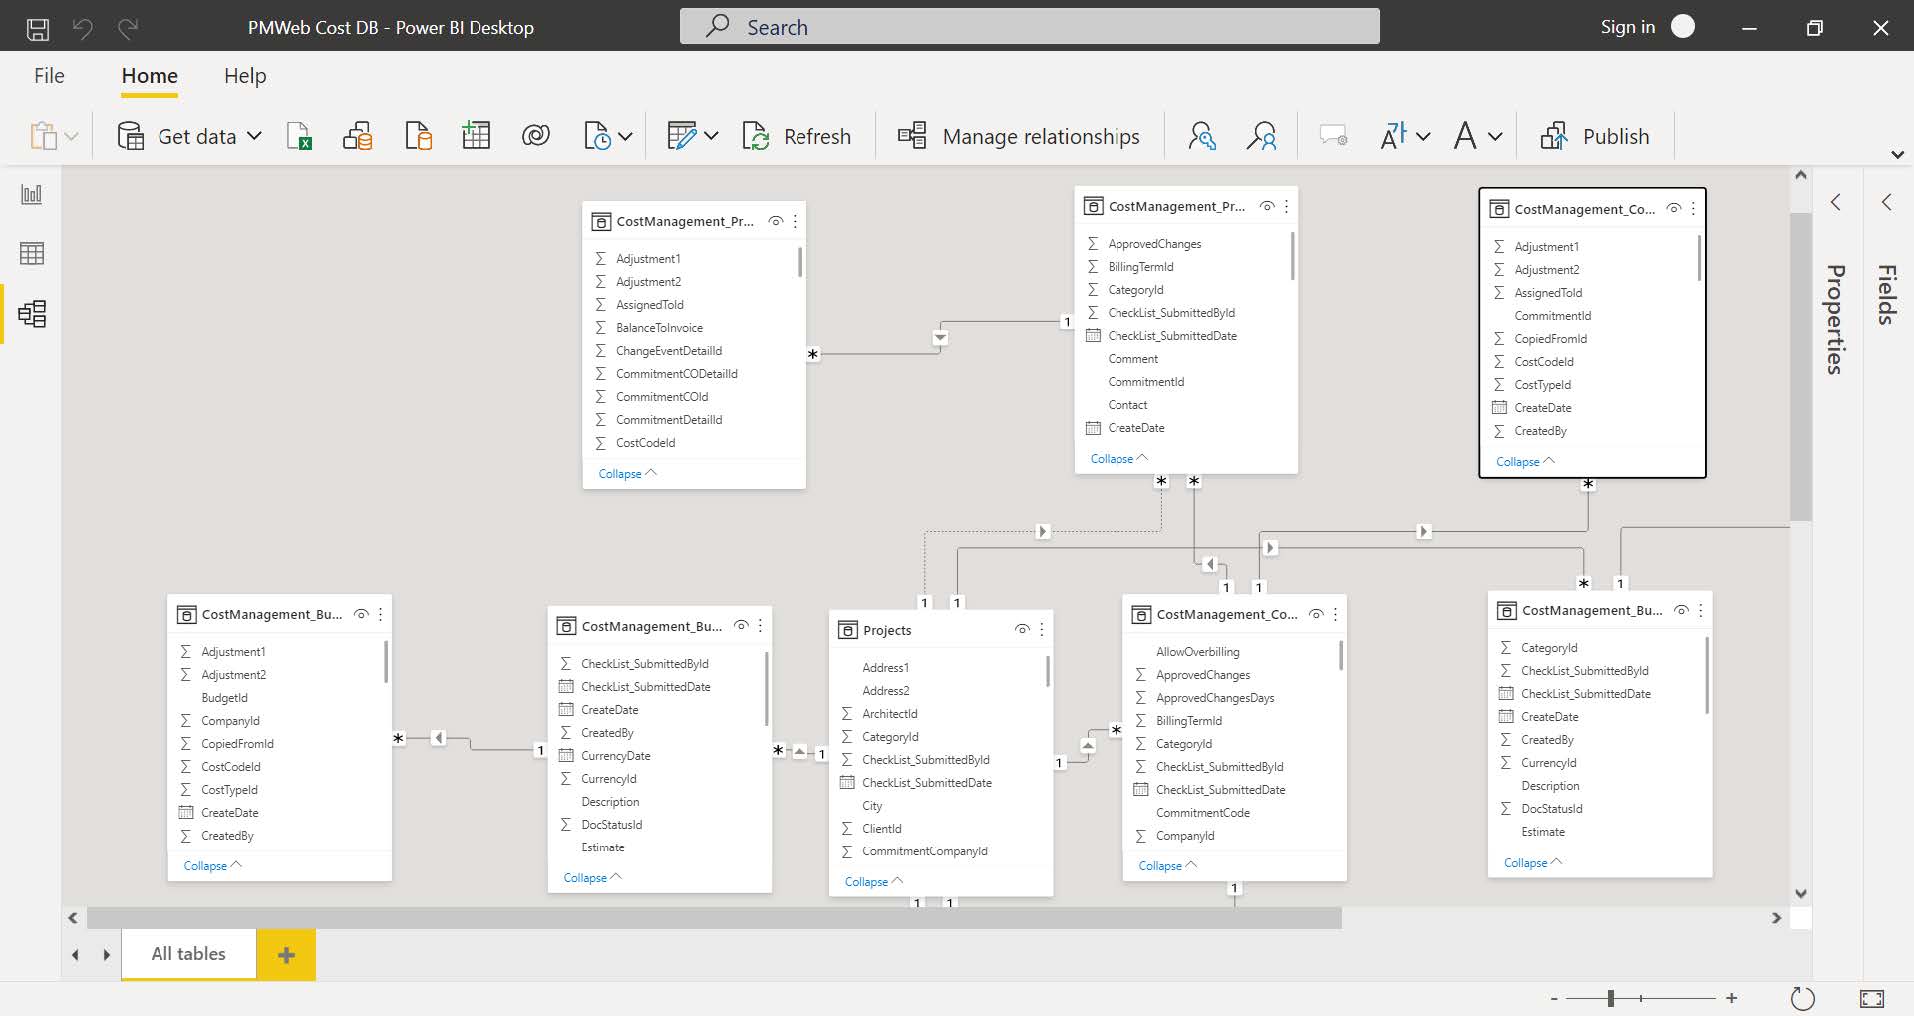The height and width of the screenshot is (1016, 1914).
Task: Open paste dropdown arrow
Action: (x=71, y=136)
